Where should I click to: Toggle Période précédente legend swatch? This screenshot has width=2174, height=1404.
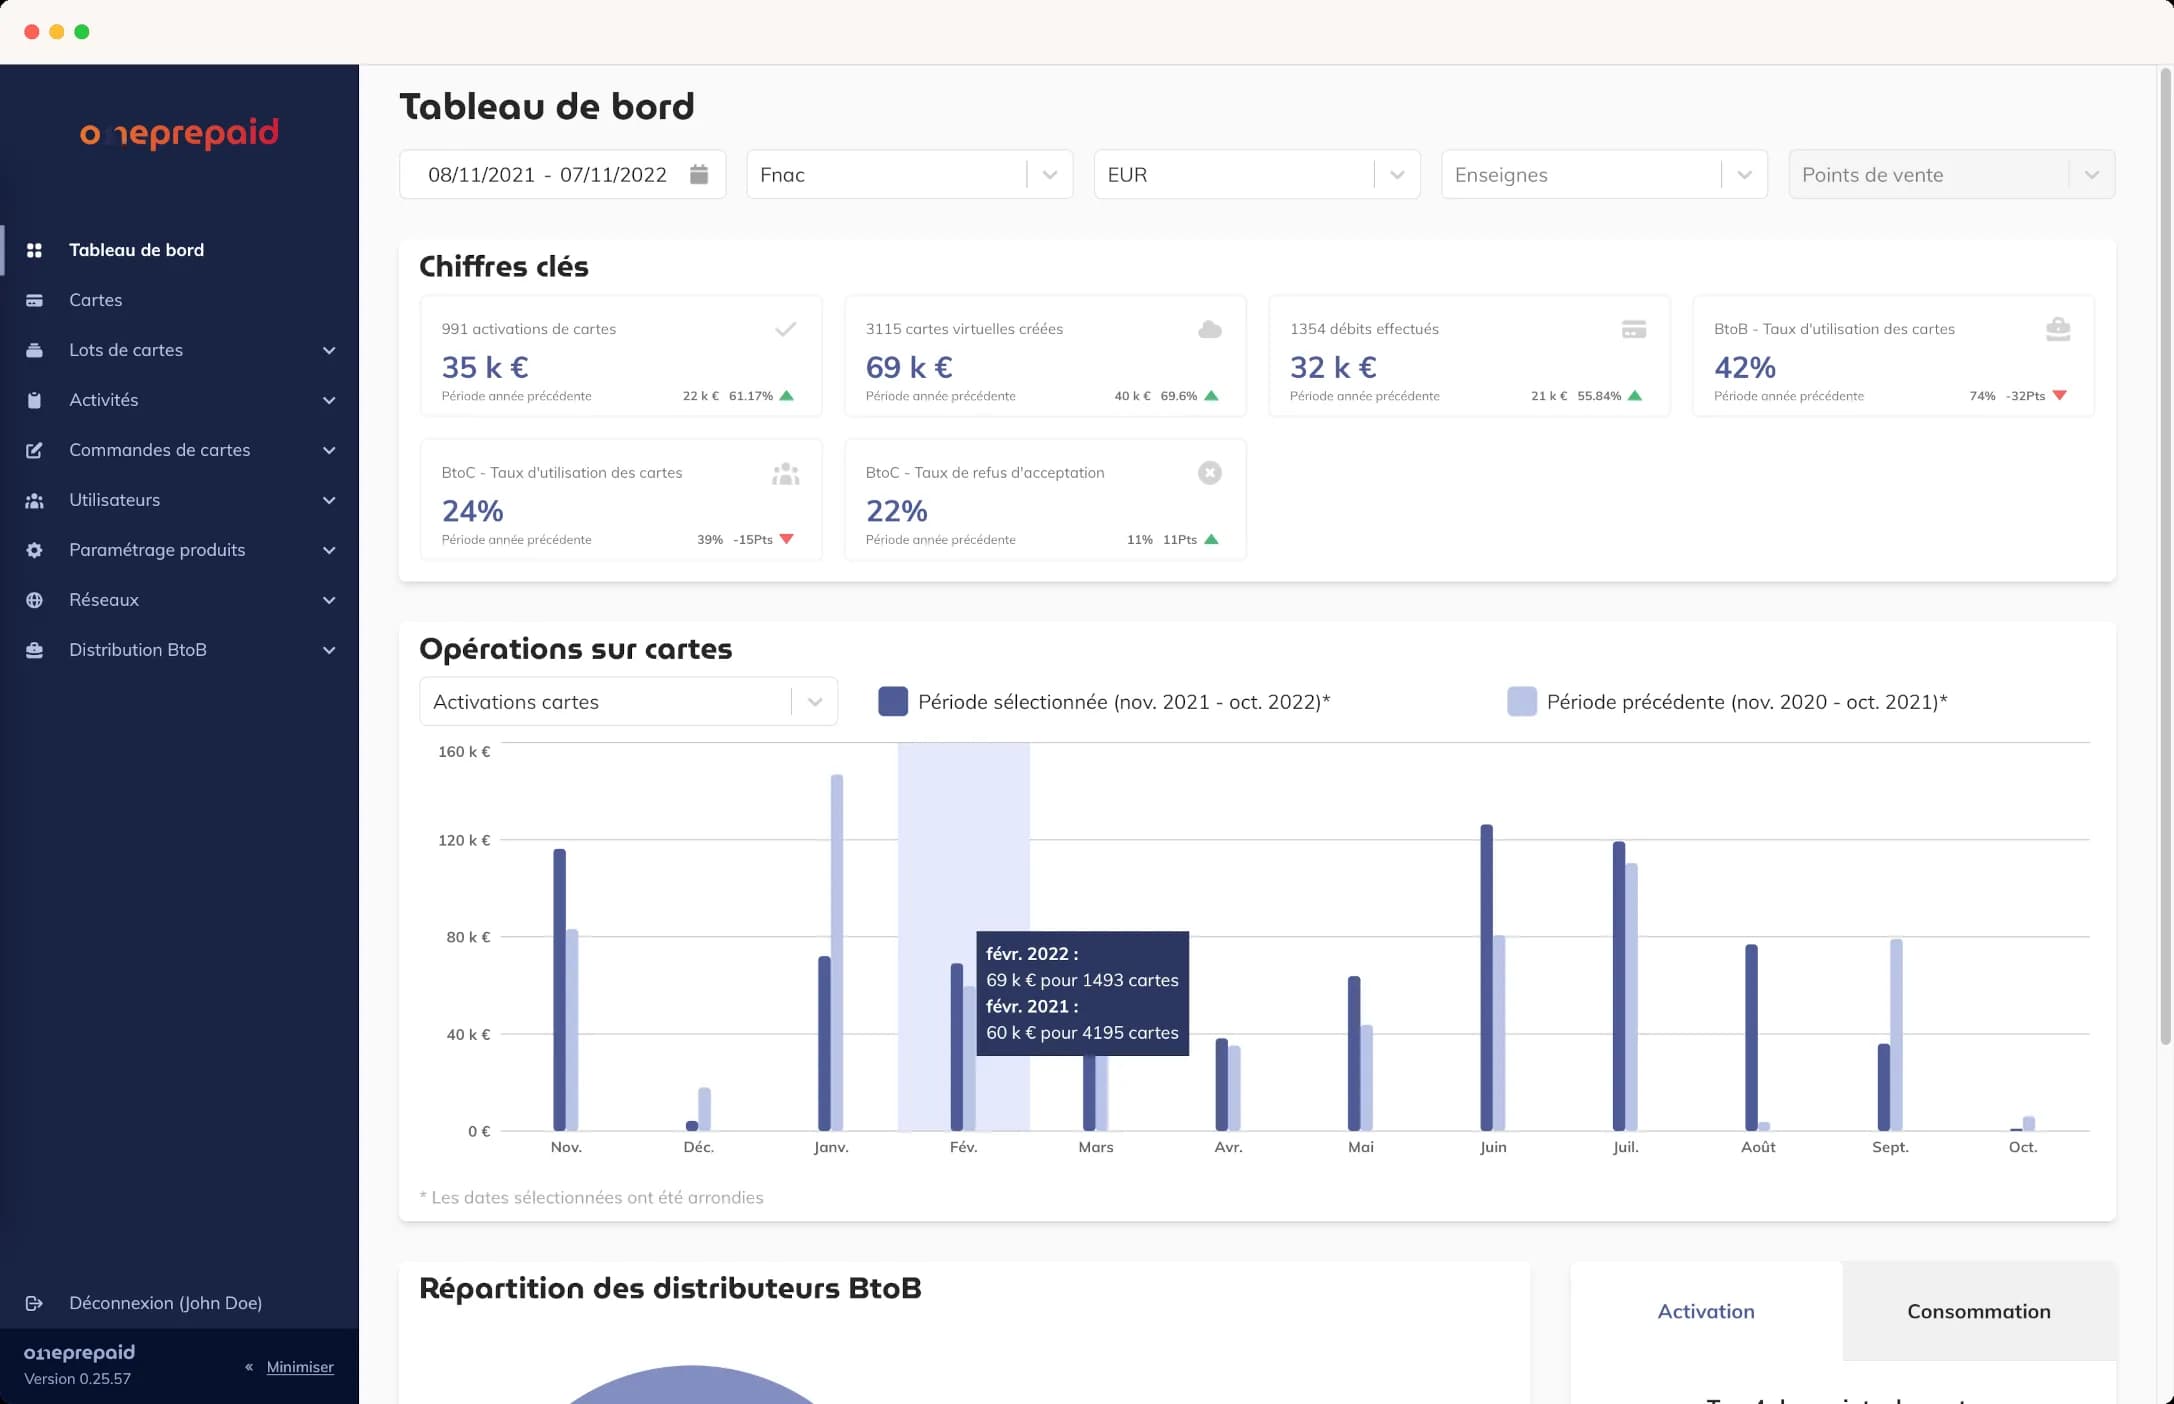[1521, 701]
